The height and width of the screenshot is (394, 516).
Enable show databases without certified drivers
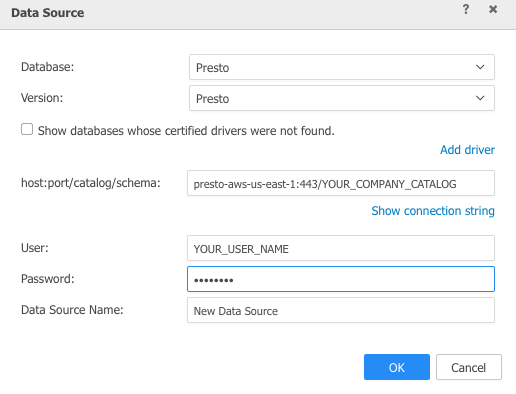click(27, 129)
